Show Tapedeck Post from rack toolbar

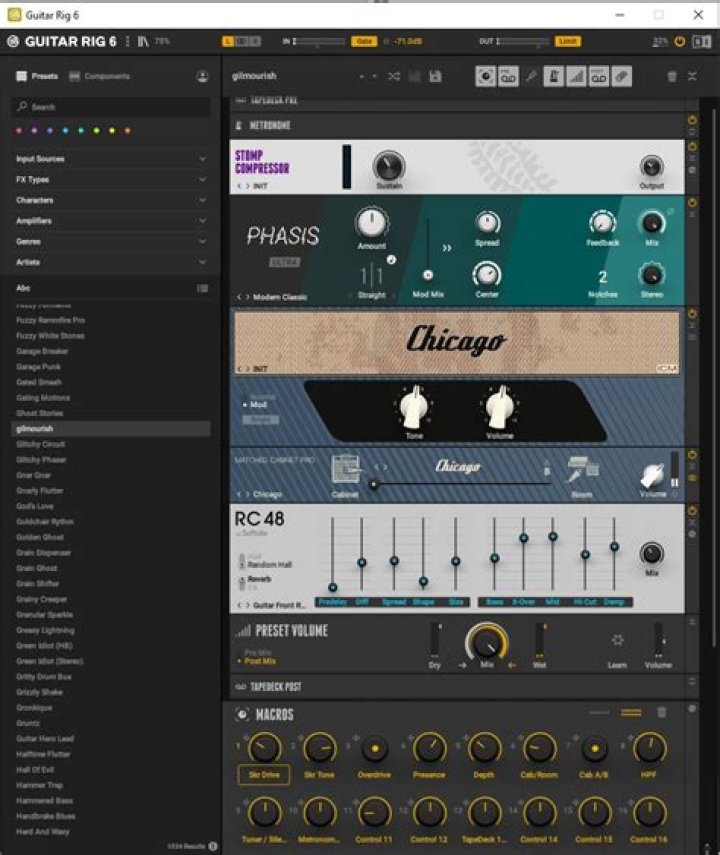598,76
